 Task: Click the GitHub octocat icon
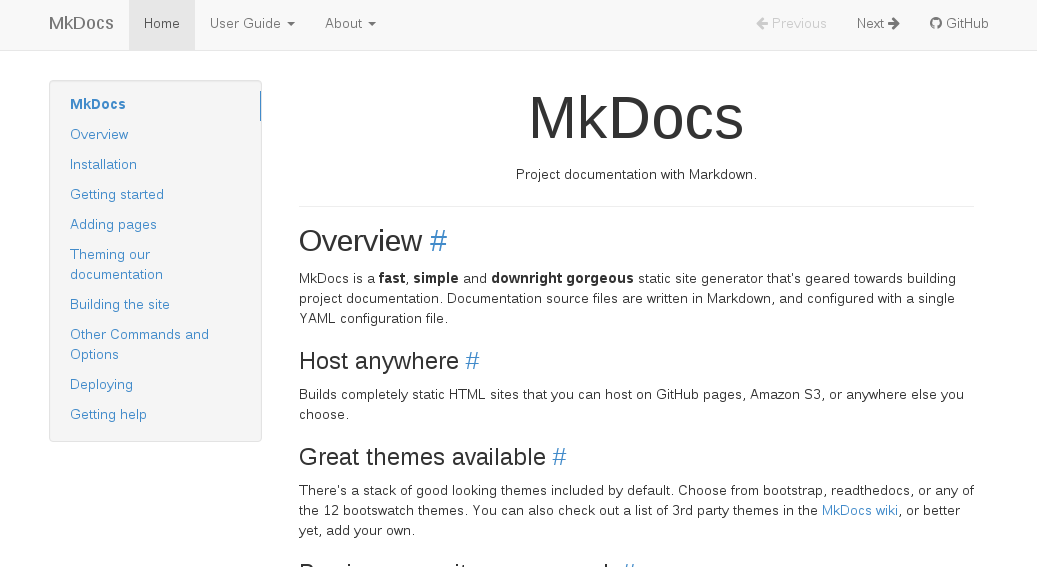(x=935, y=24)
